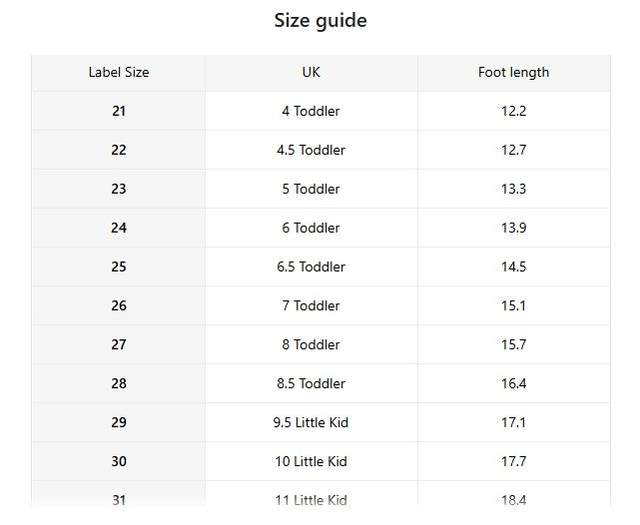Select the 17.7 foot length value
The image size is (640, 525).
(513, 462)
